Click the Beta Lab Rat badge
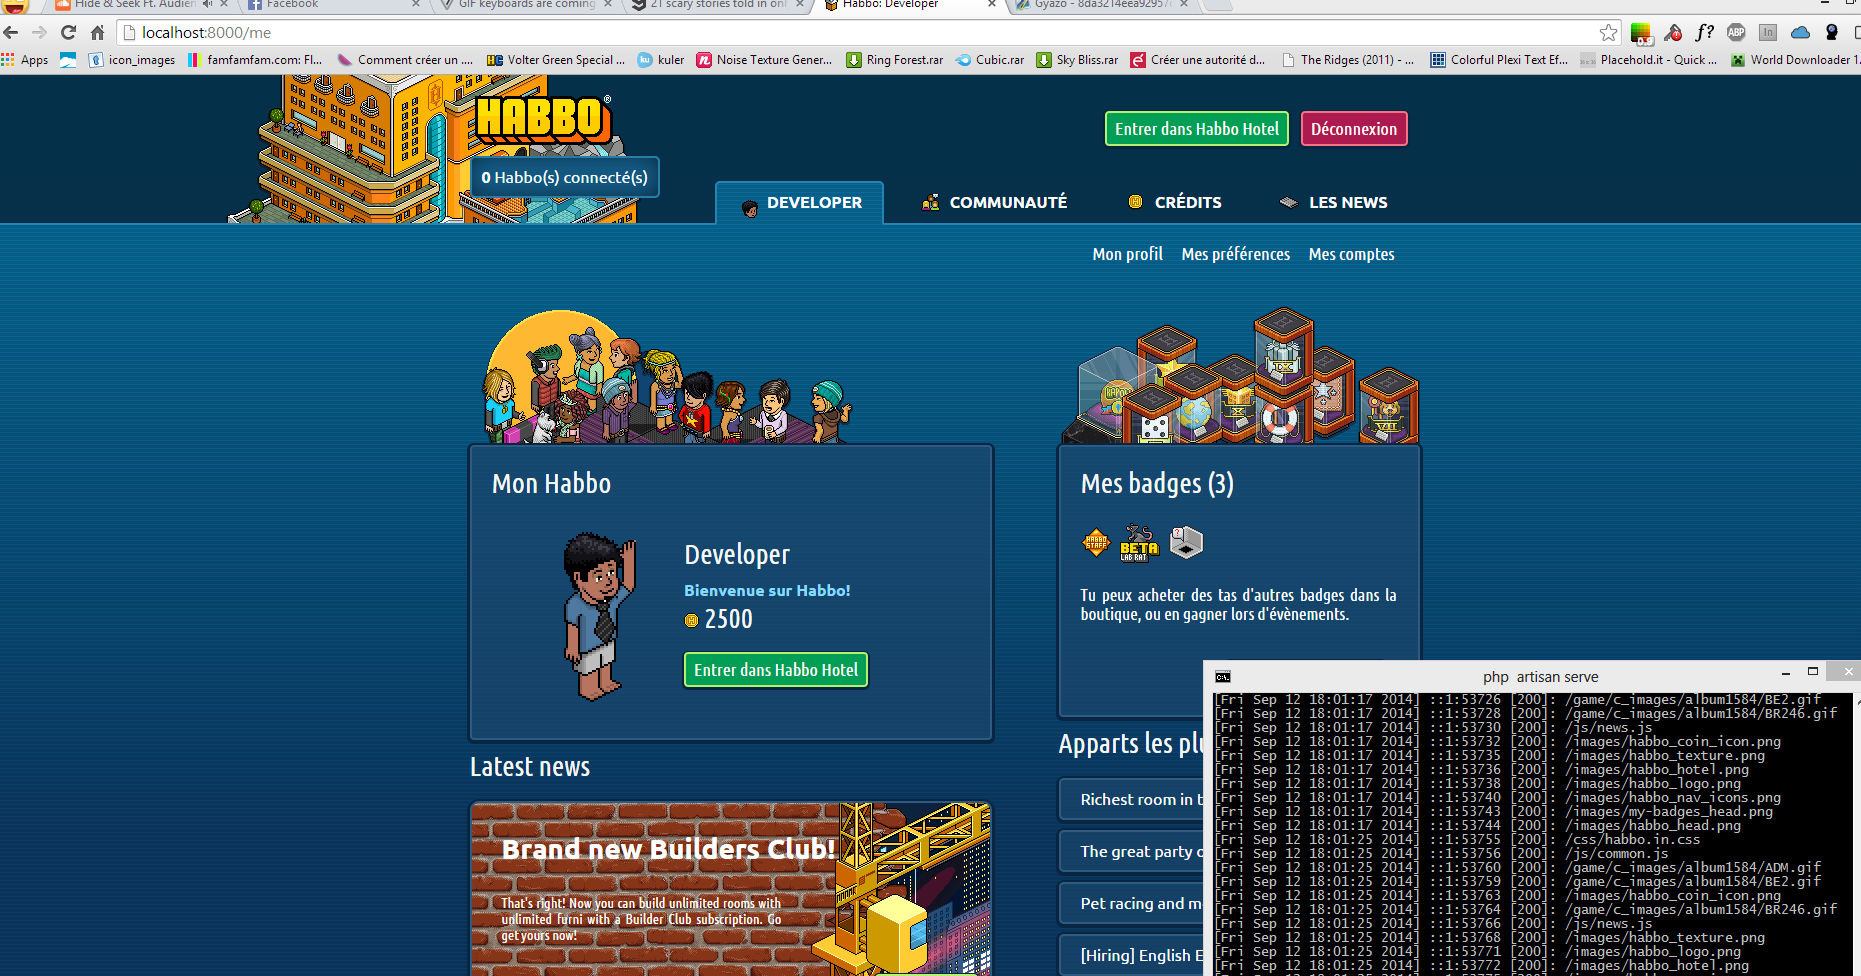1861x976 pixels. [x=1139, y=543]
